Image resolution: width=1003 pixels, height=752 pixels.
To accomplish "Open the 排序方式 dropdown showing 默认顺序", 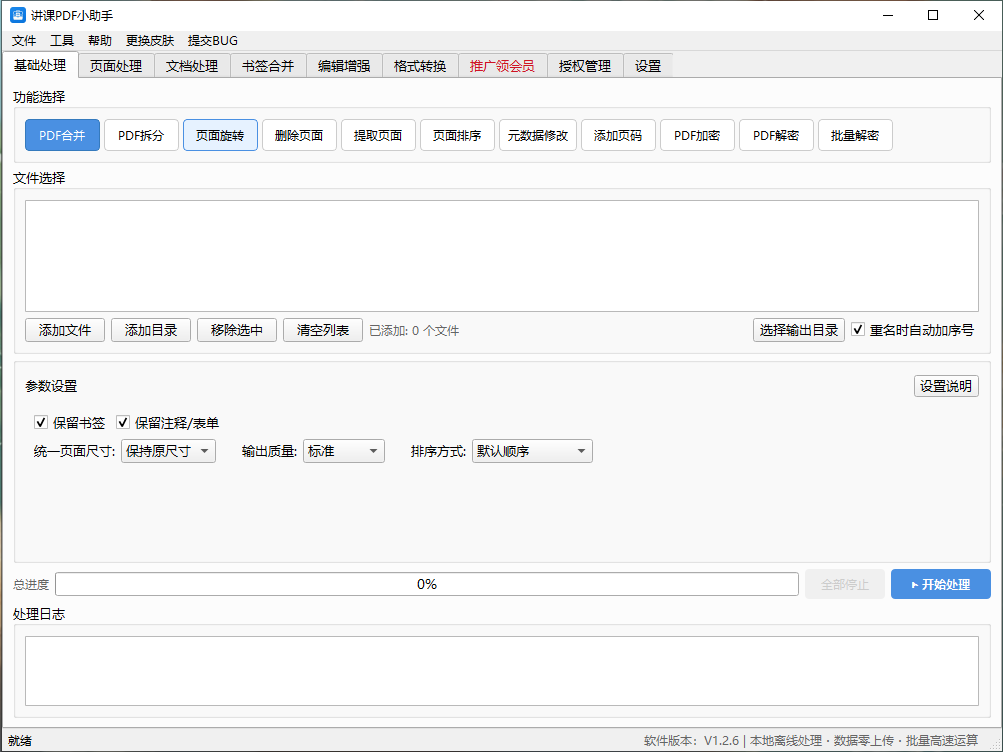I will 532,451.
